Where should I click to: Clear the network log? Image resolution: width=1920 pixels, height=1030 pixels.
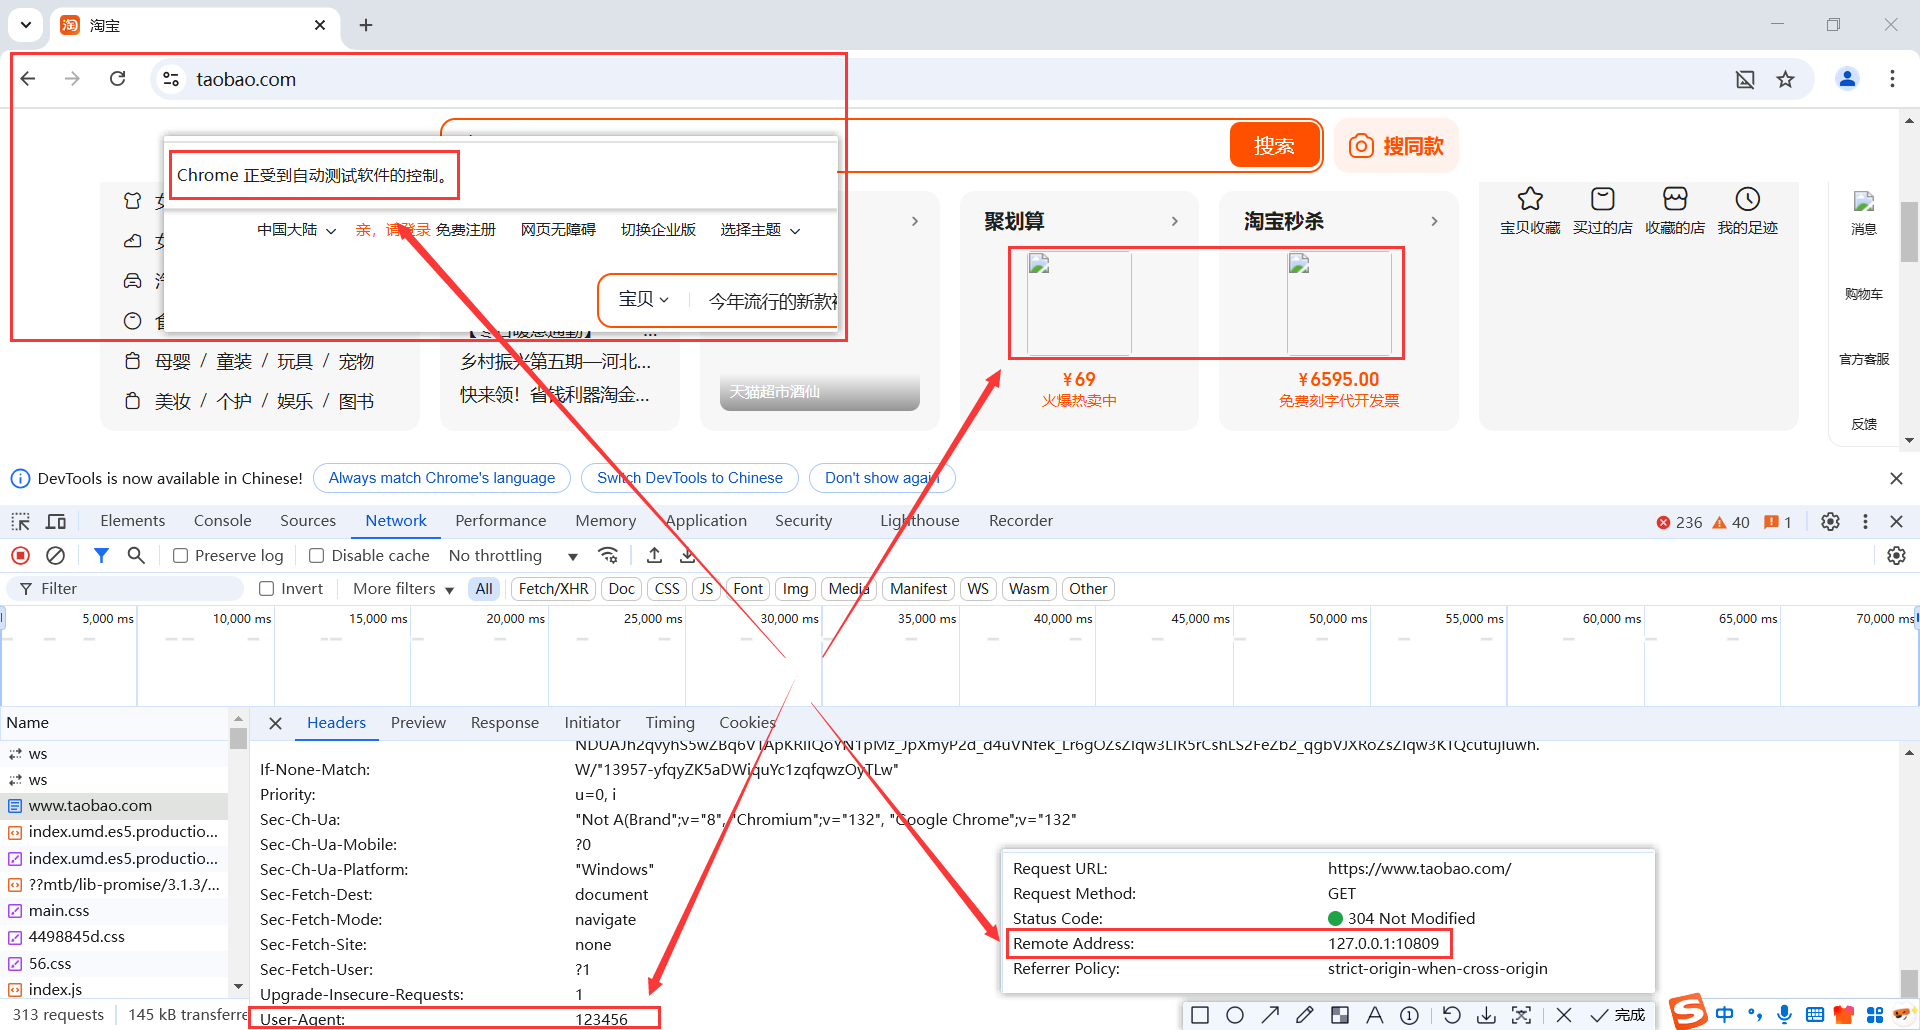coord(56,556)
